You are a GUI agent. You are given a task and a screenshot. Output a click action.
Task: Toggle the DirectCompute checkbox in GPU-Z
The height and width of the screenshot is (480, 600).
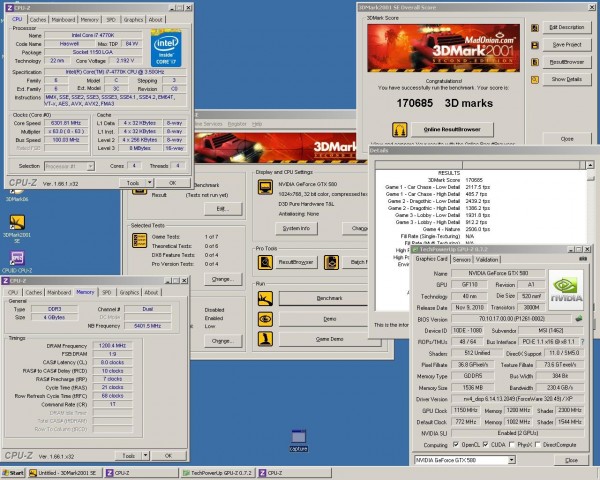coord(538,444)
